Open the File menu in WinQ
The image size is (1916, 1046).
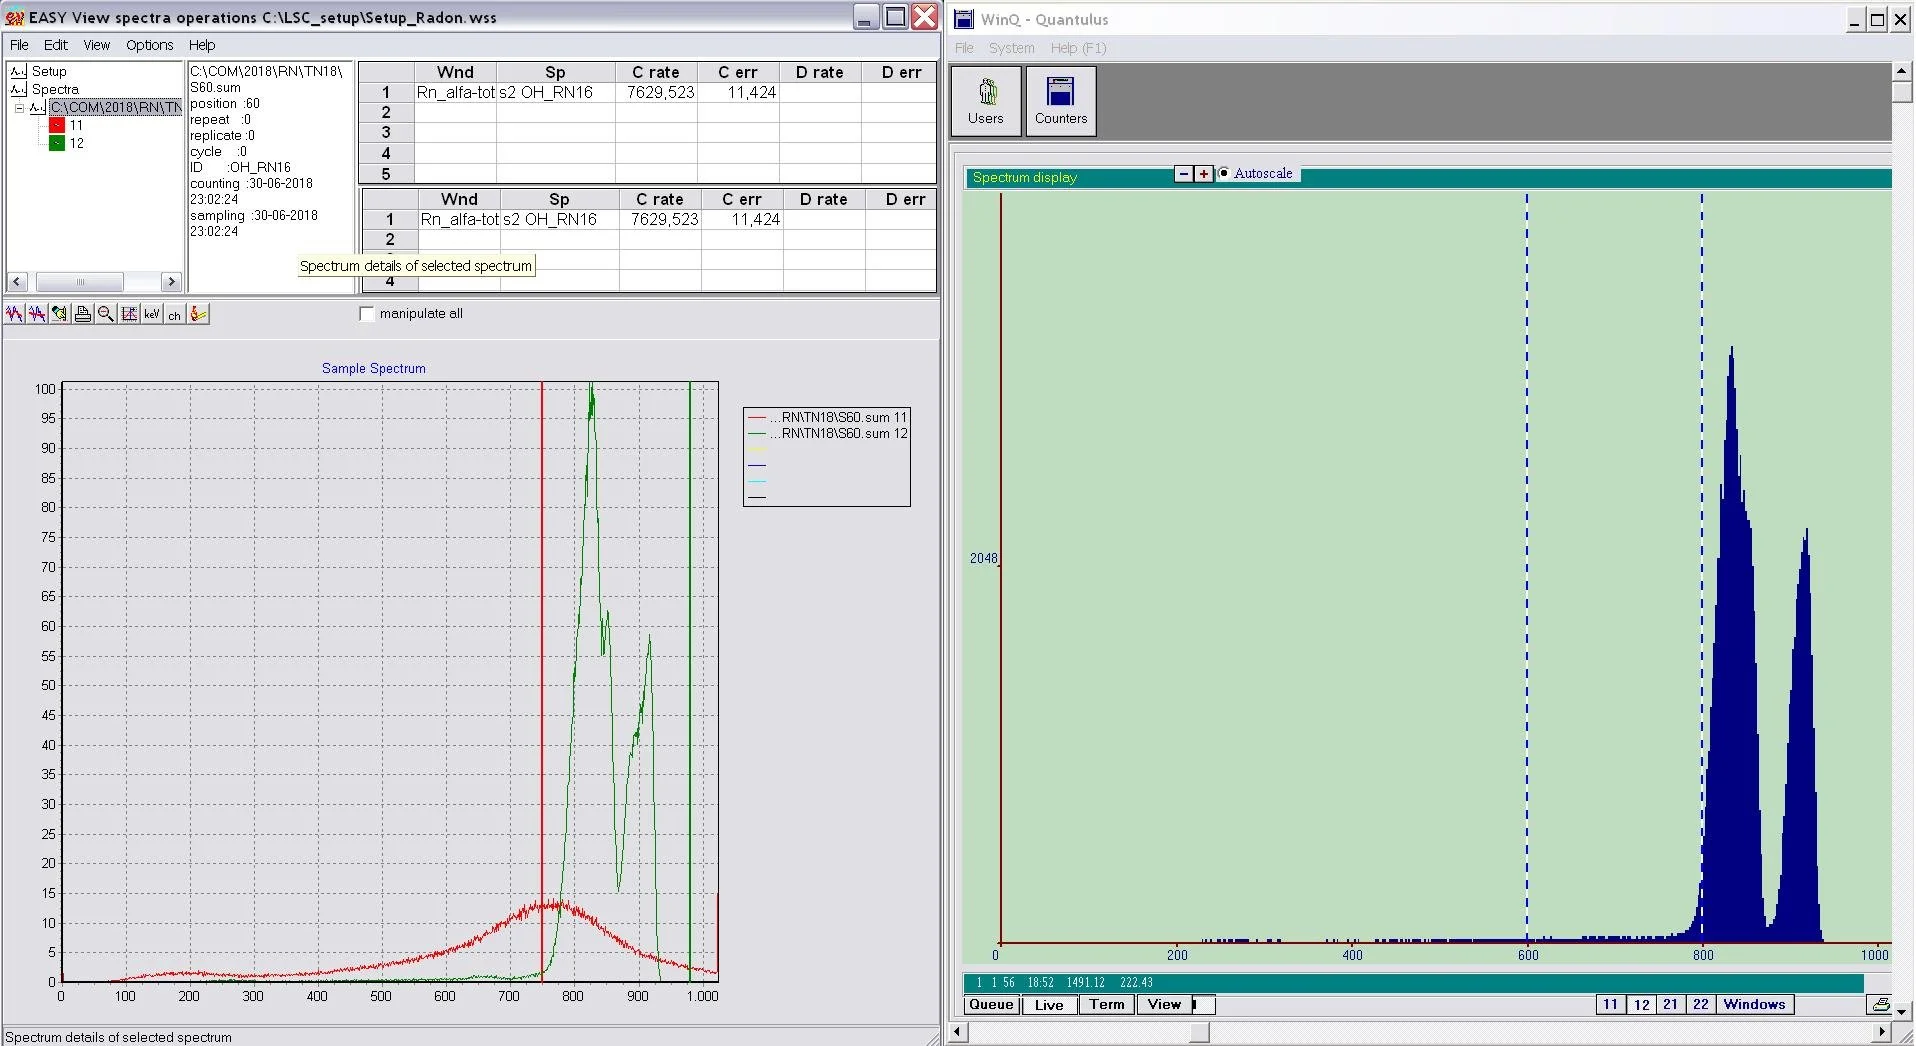(x=964, y=48)
